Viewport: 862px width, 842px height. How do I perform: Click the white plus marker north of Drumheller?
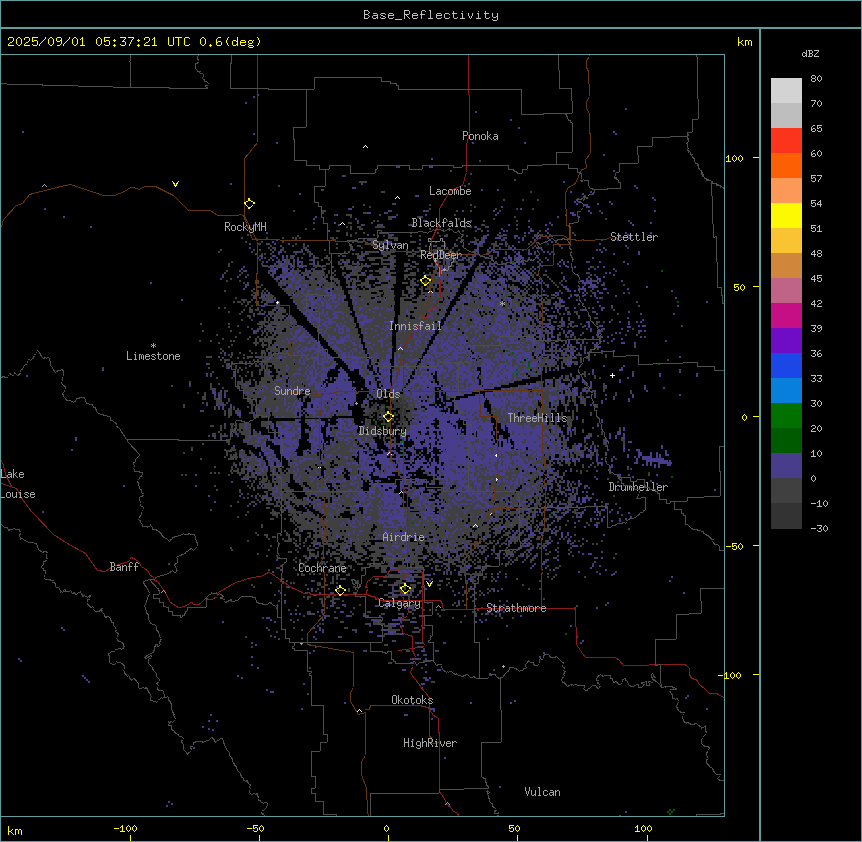[612, 375]
